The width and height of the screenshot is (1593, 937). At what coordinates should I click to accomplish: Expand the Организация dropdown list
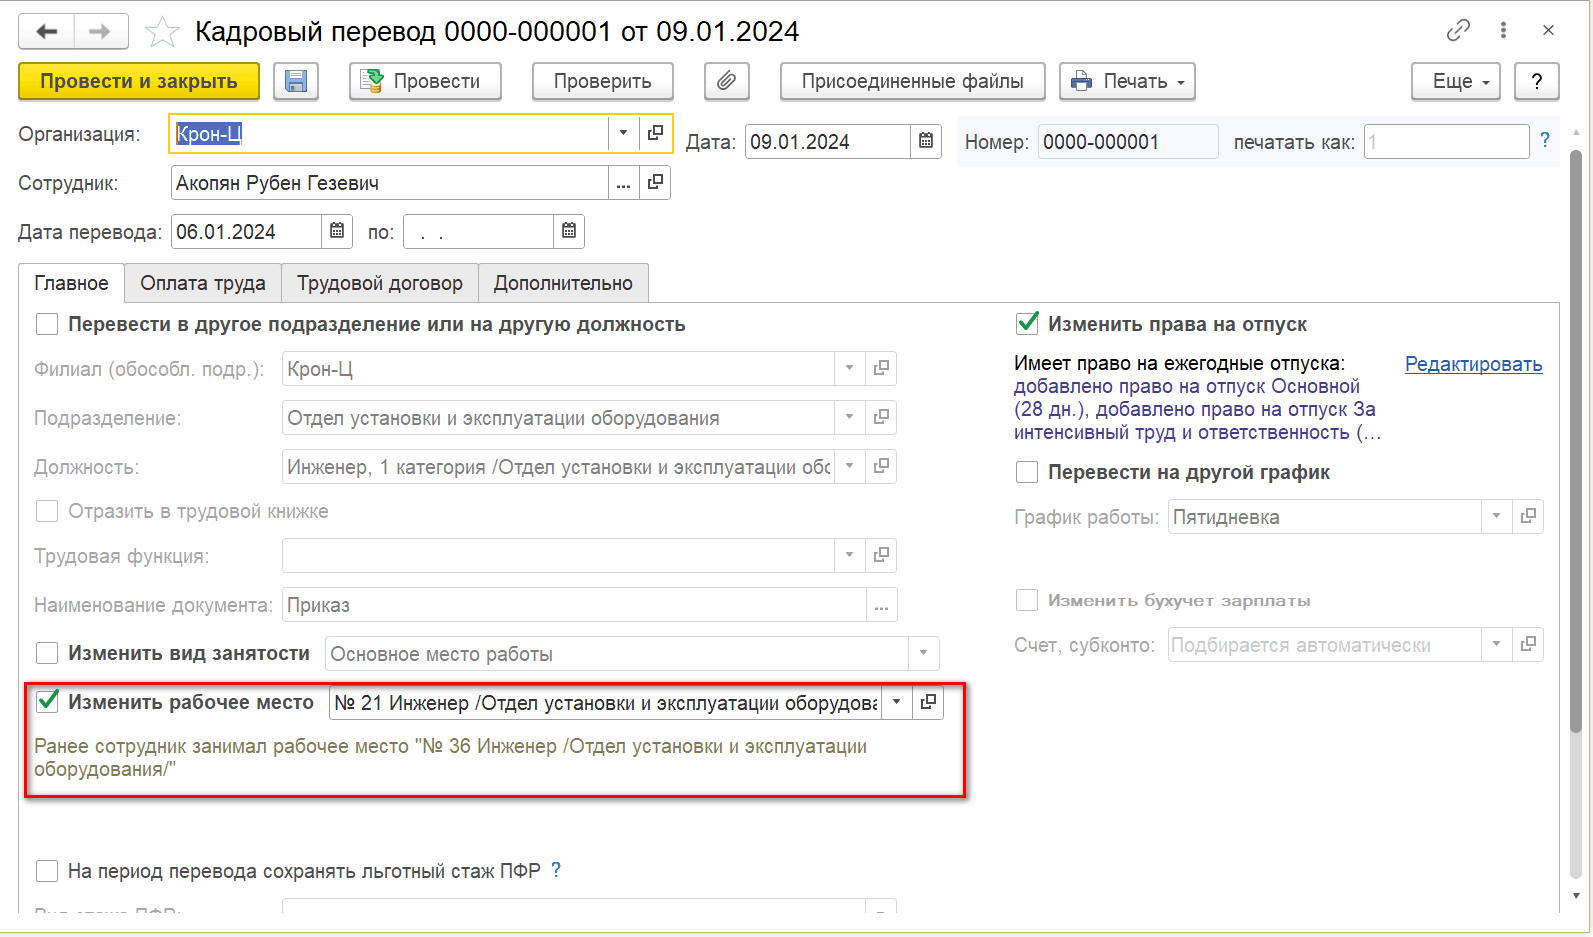point(623,133)
